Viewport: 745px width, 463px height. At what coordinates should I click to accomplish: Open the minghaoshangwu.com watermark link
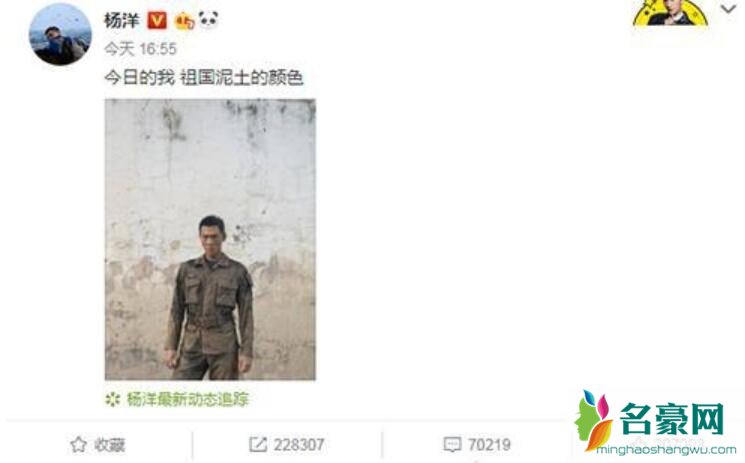tap(666, 450)
